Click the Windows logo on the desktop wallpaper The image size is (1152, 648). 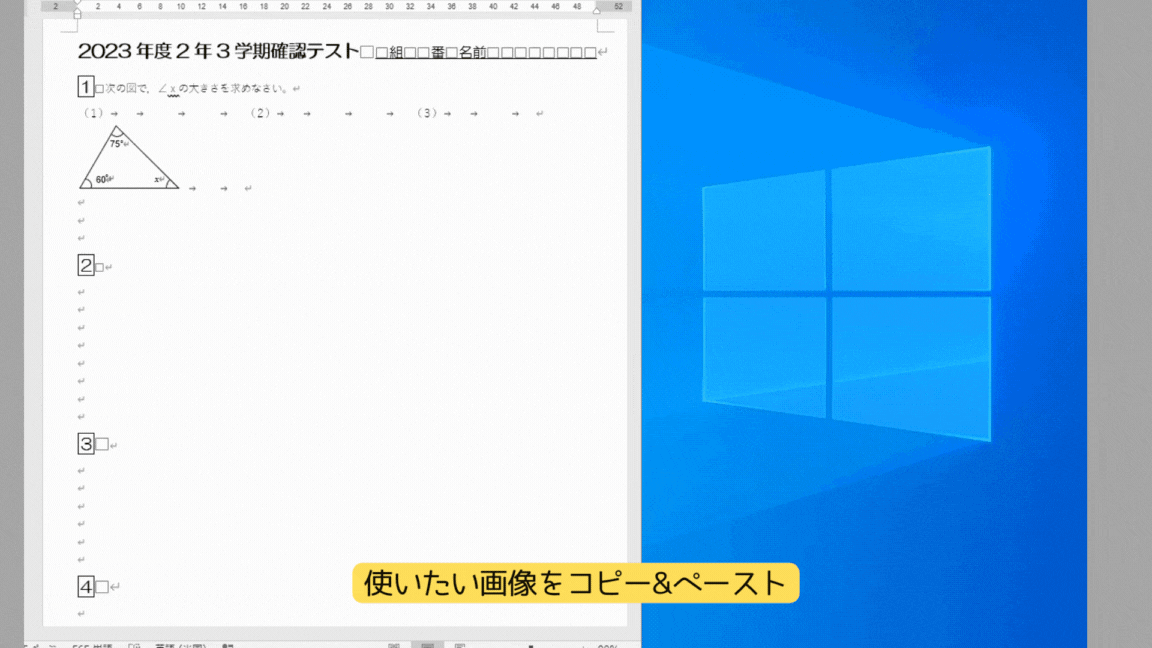click(846, 294)
